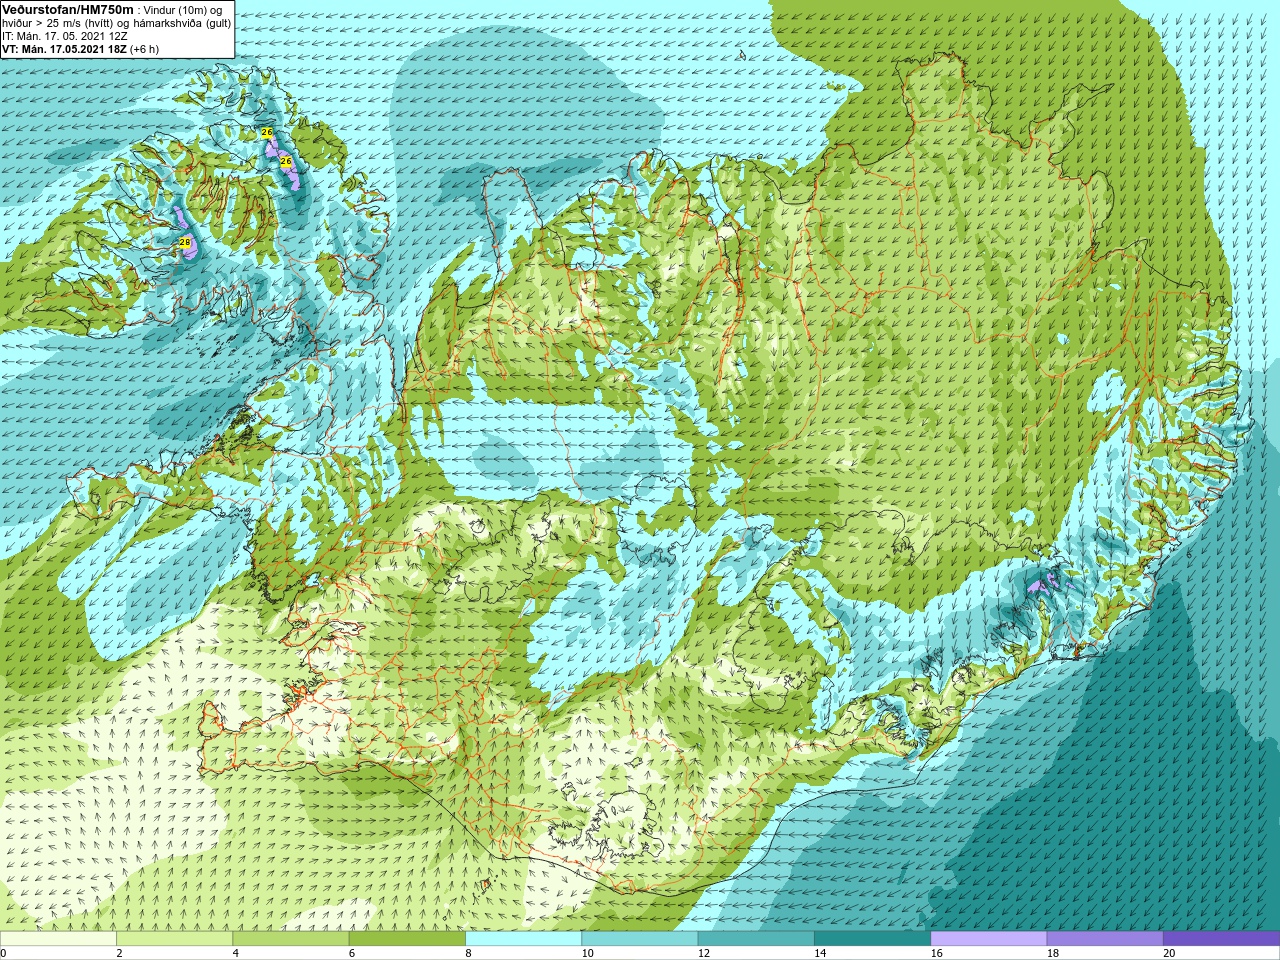1280x960 pixels.
Task: Click the legend scale number 0
Action: click(4, 953)
